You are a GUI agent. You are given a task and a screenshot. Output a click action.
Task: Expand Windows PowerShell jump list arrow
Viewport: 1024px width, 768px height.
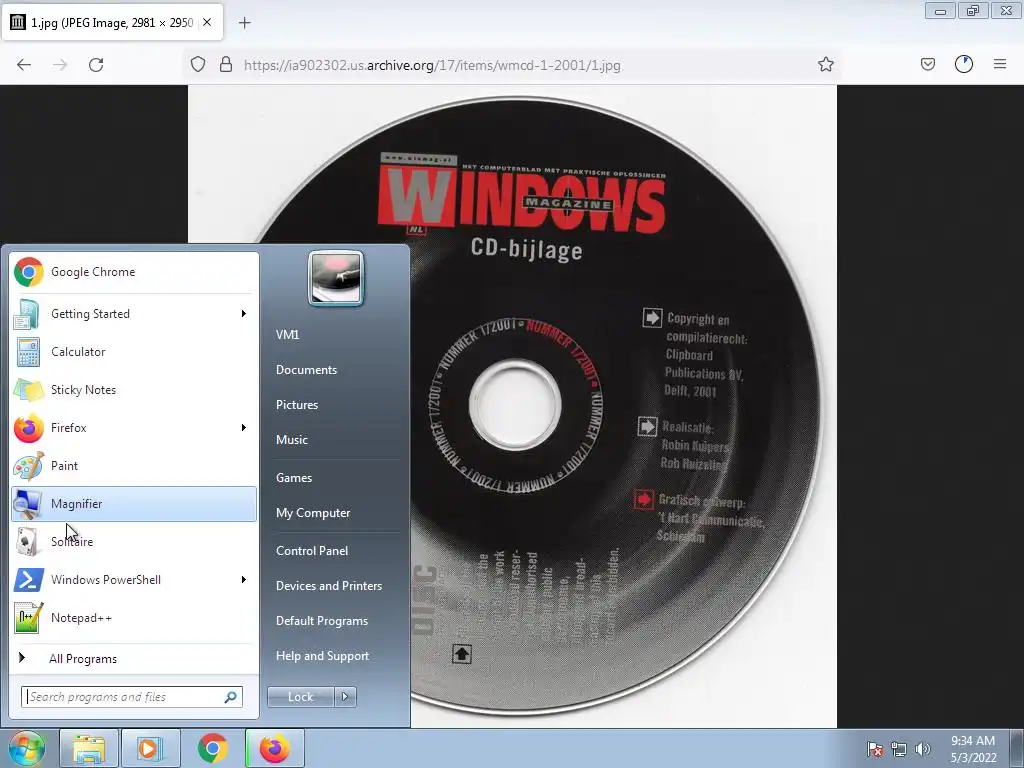[x=244, y=579]
